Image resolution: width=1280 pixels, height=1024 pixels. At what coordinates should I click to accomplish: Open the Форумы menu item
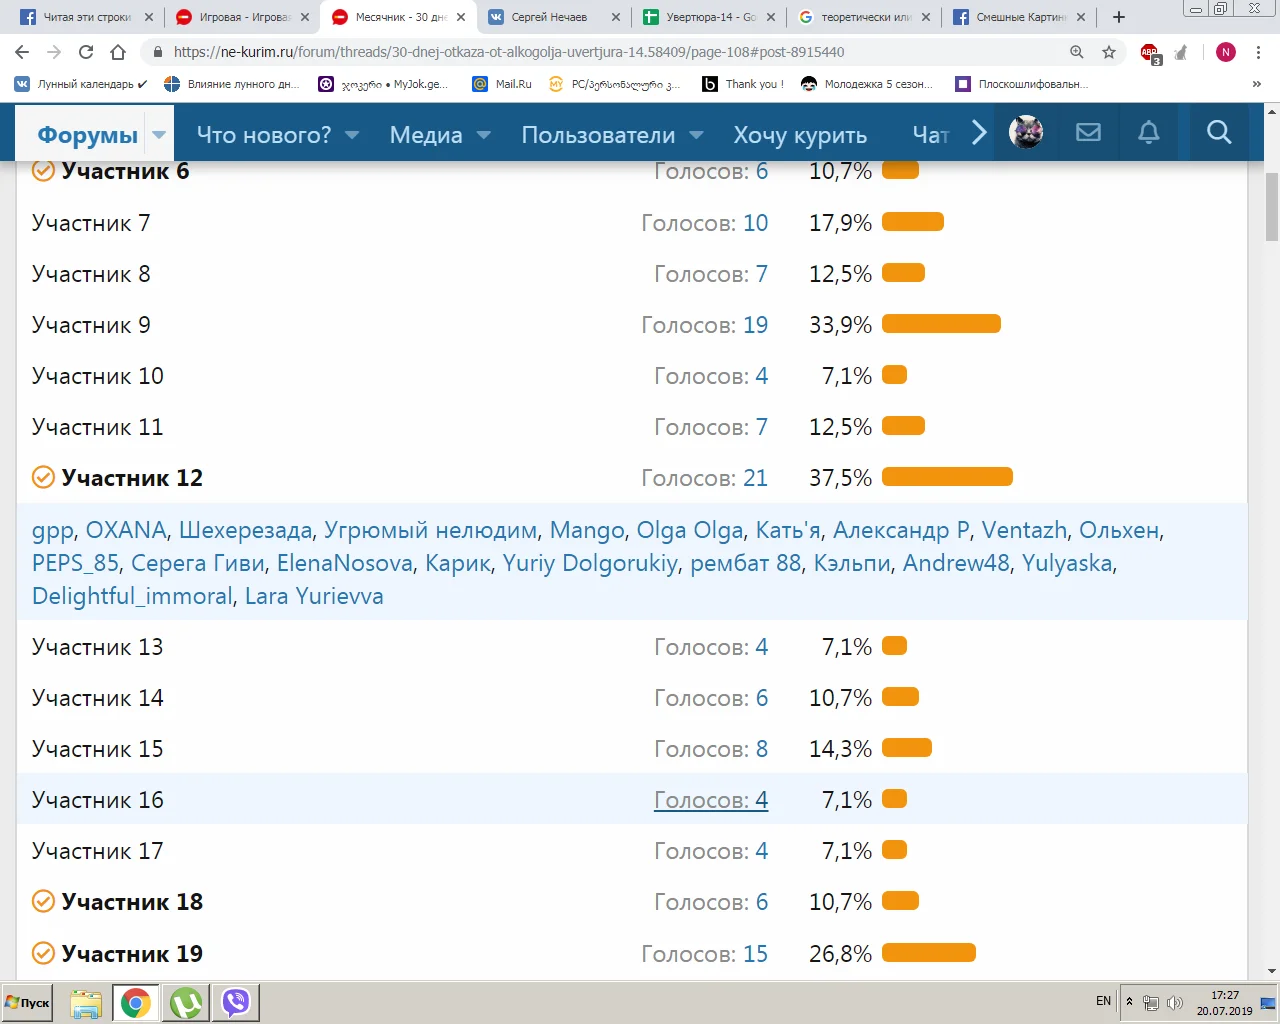click(x=87, y=134)
